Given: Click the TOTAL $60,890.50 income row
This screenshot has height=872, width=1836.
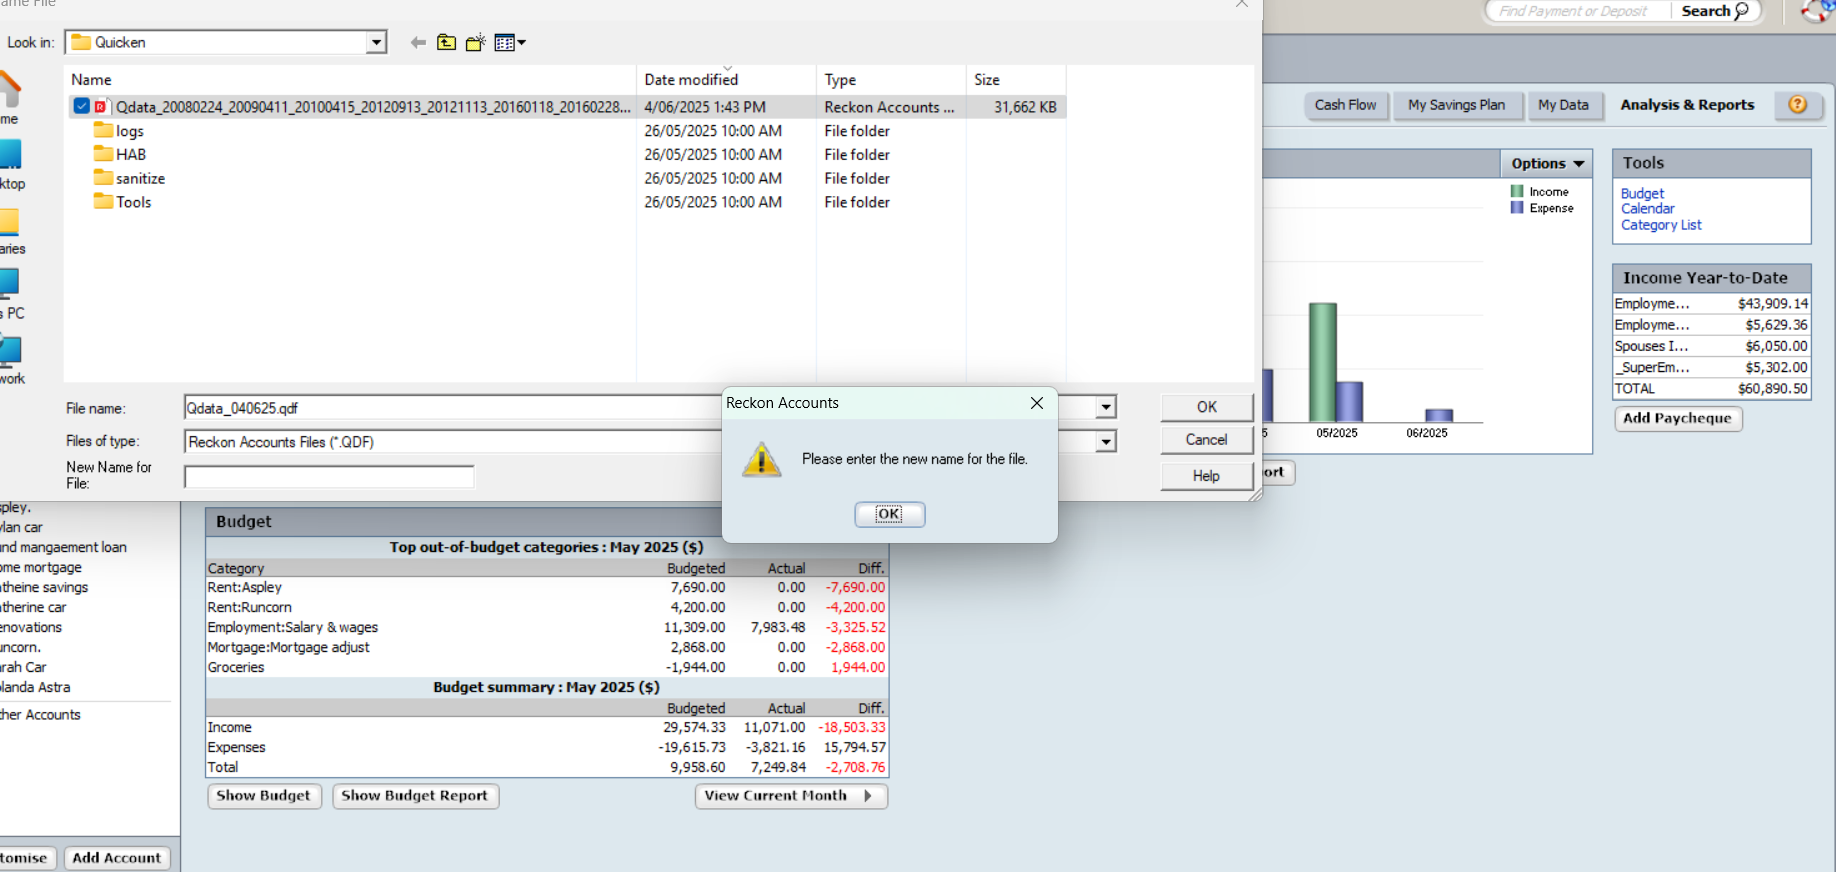Looking at the screenshot, I should click(1711, 389).
